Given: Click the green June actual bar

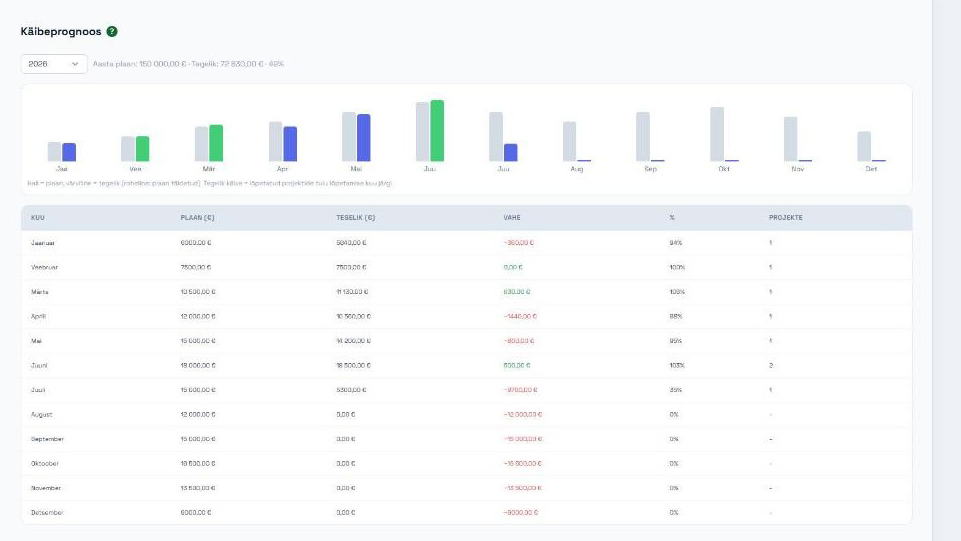Looking at the screenshot, I should 437,131.
